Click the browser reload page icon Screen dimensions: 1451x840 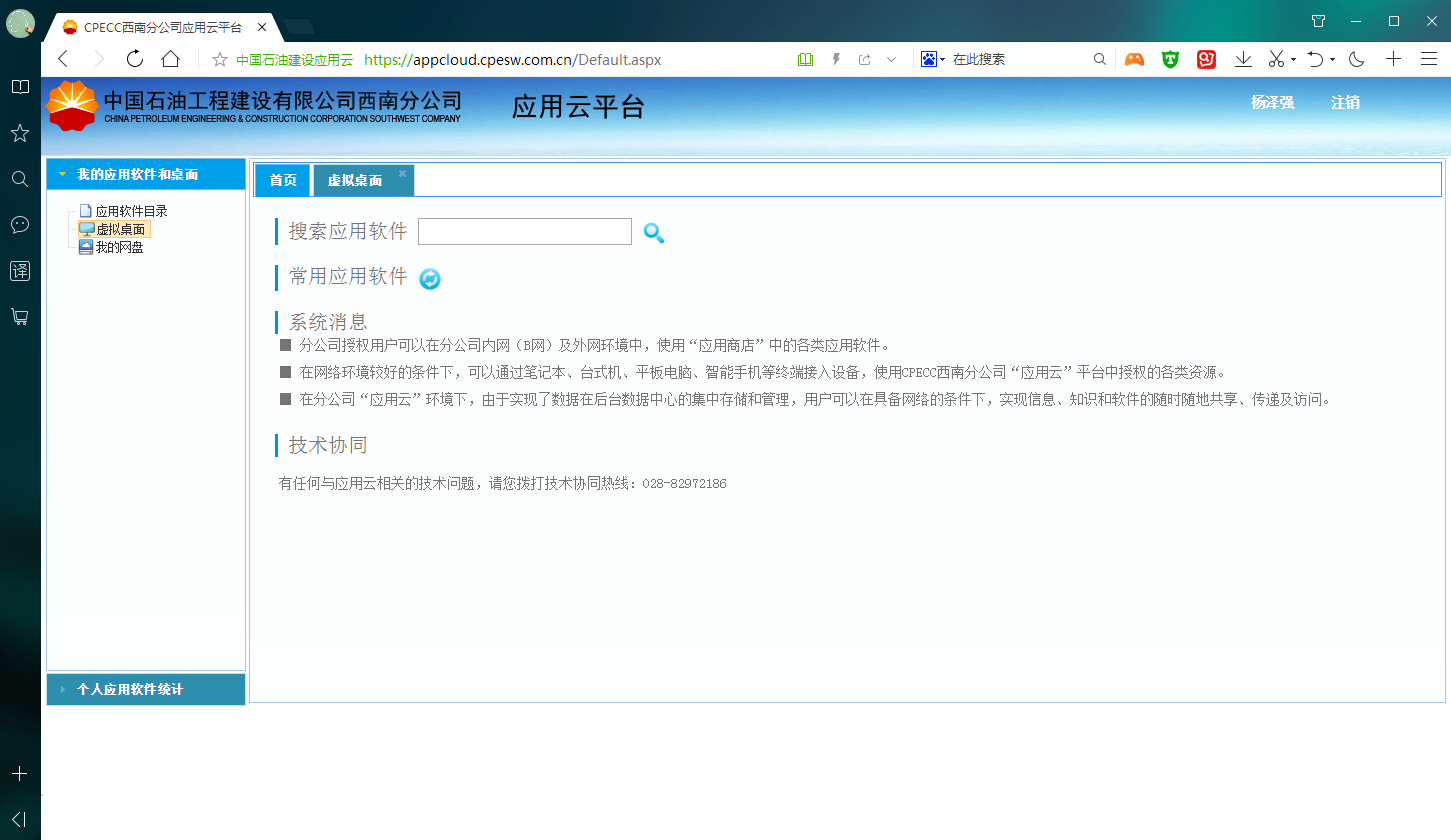(135, 59)
